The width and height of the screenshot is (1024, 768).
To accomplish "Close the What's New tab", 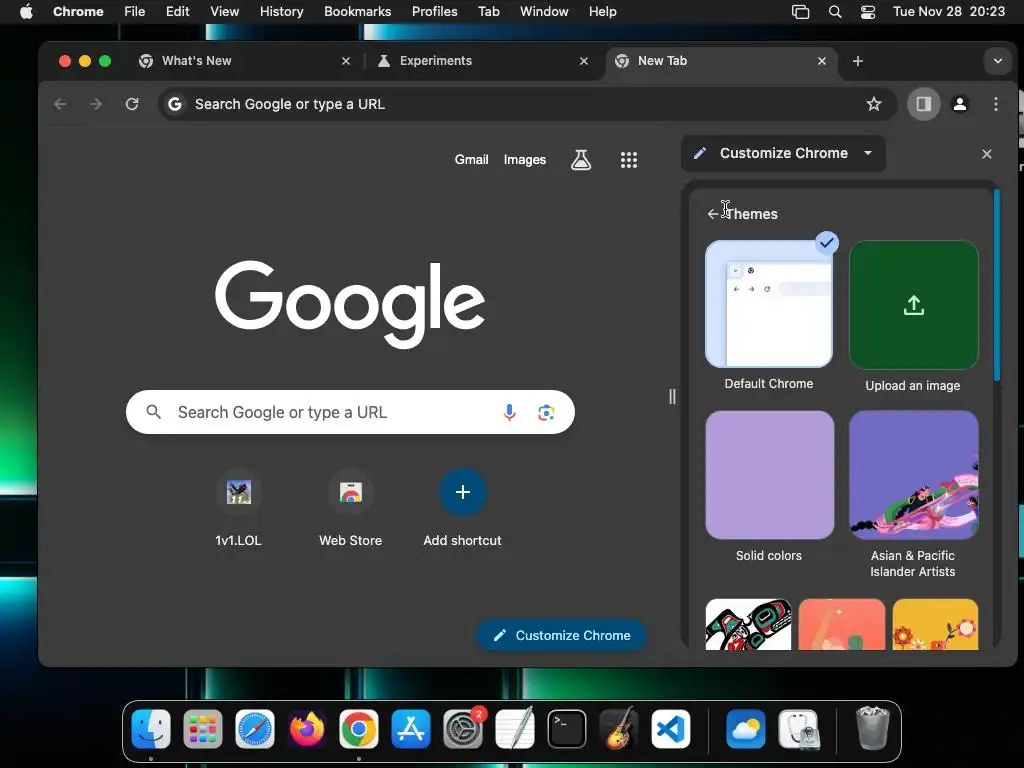I will [x=346, y=61].
